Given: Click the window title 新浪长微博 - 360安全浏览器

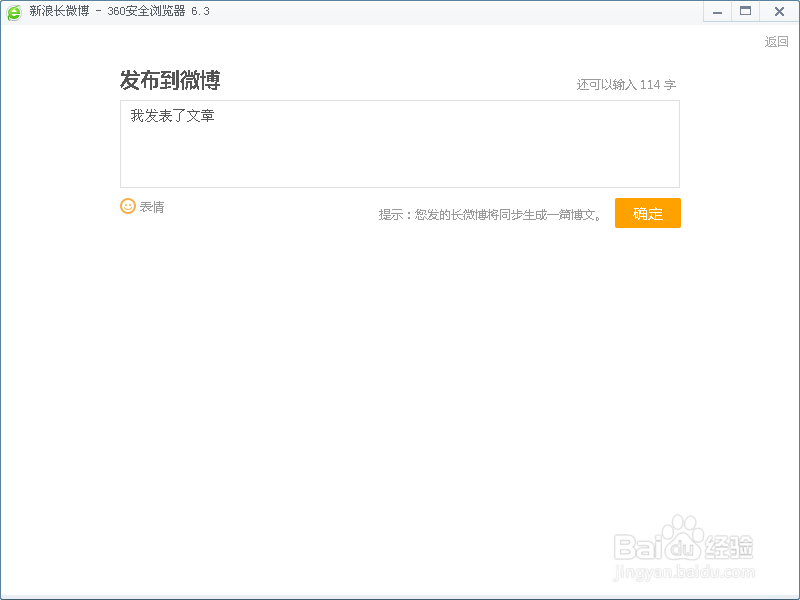Looking at the screenshot, I should (119, 11).
